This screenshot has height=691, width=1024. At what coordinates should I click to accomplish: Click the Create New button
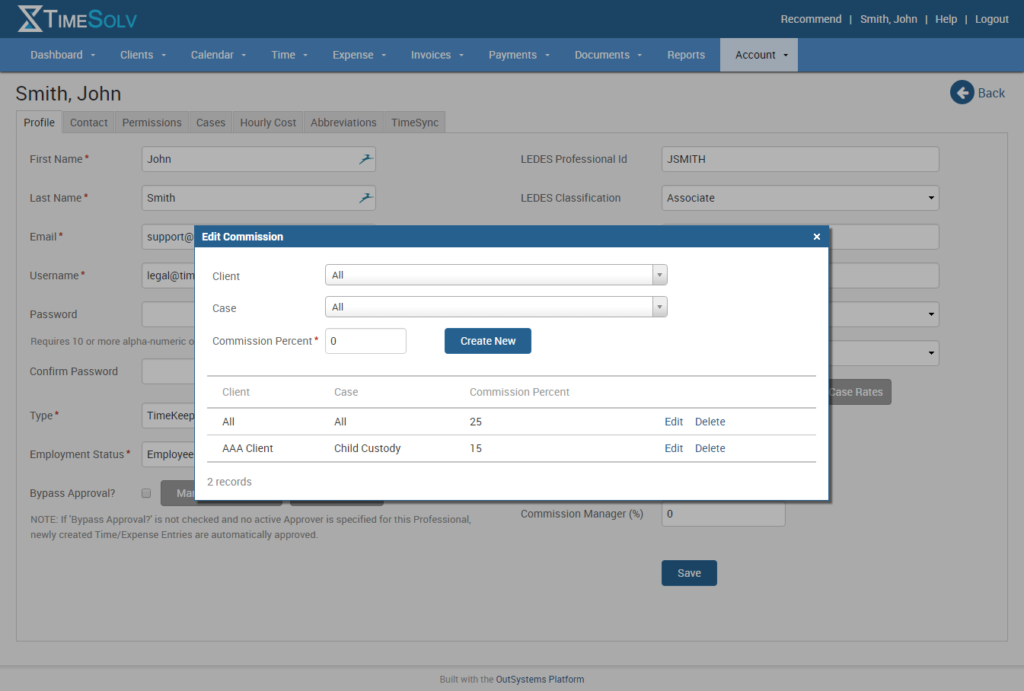click(487, 340)
